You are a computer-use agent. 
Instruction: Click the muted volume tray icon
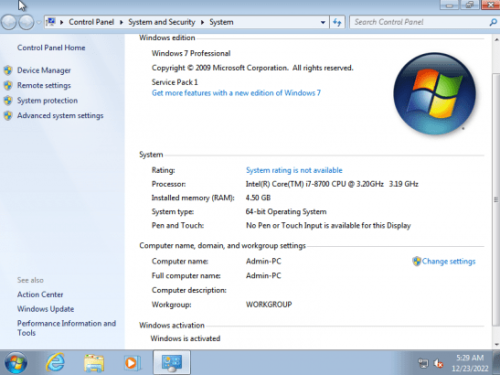[x=438, y=363]
